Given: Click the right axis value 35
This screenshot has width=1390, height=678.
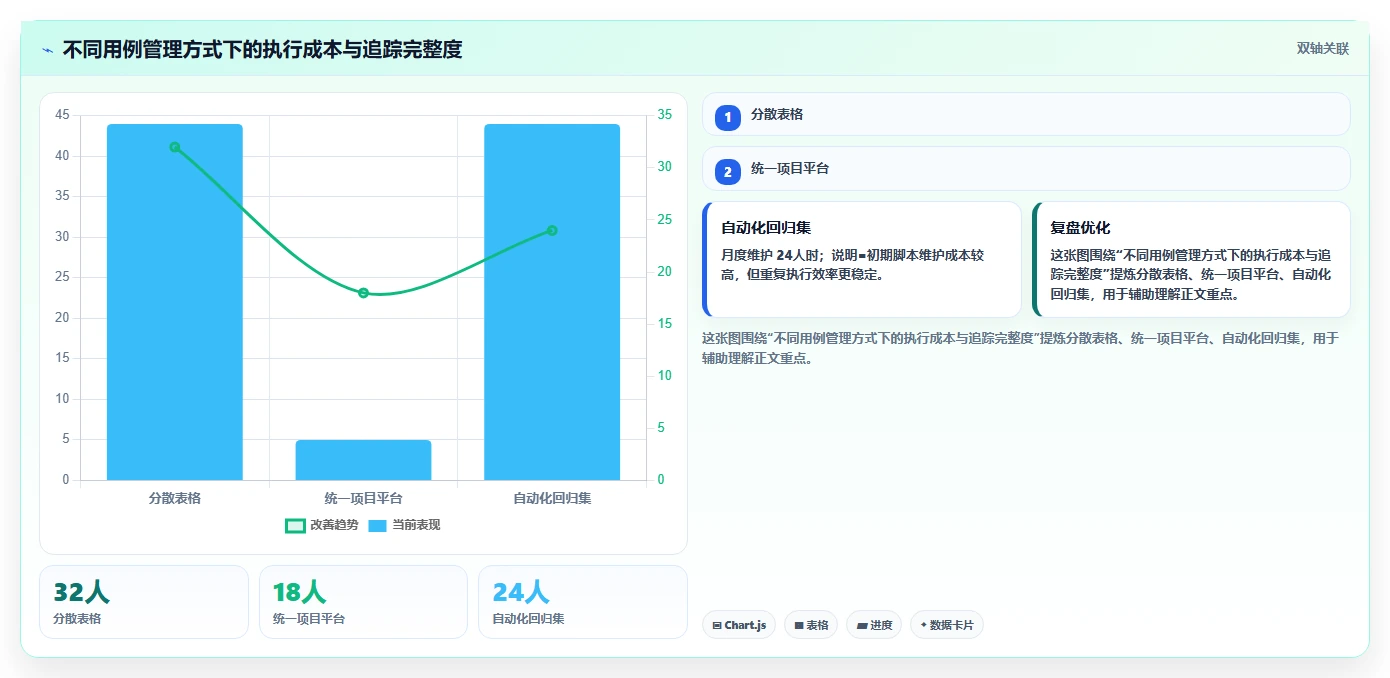Looking at the screenshot, I should (x=665, y=115).
